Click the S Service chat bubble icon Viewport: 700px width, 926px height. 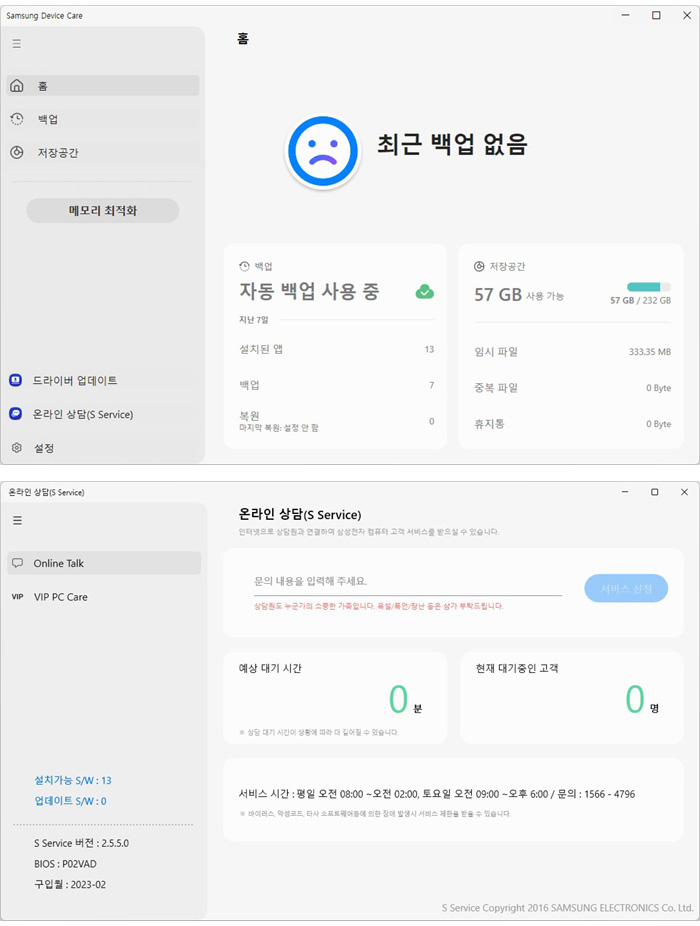pyautogui.click(x=16, y=414)
